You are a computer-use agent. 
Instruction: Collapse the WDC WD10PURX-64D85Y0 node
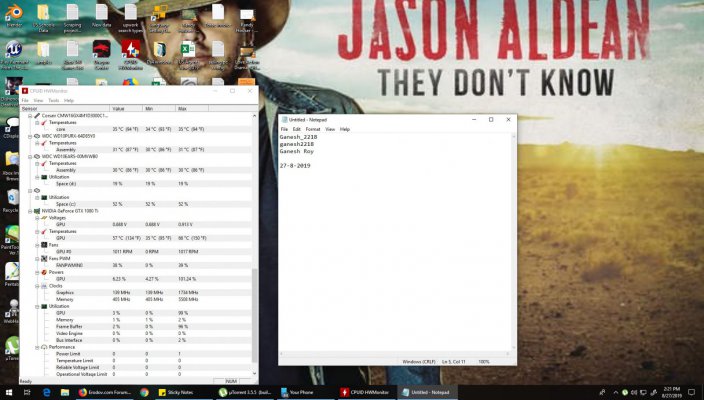[30, 136]
